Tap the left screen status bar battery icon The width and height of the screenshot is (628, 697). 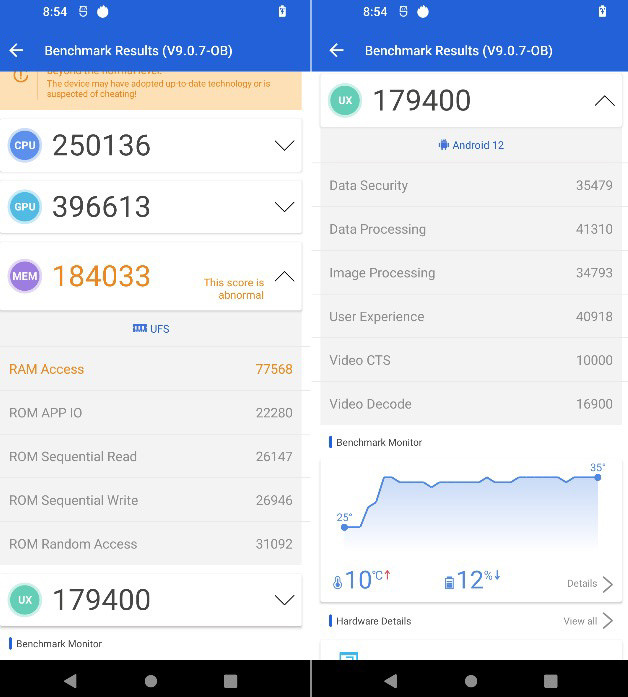point(282,11)
